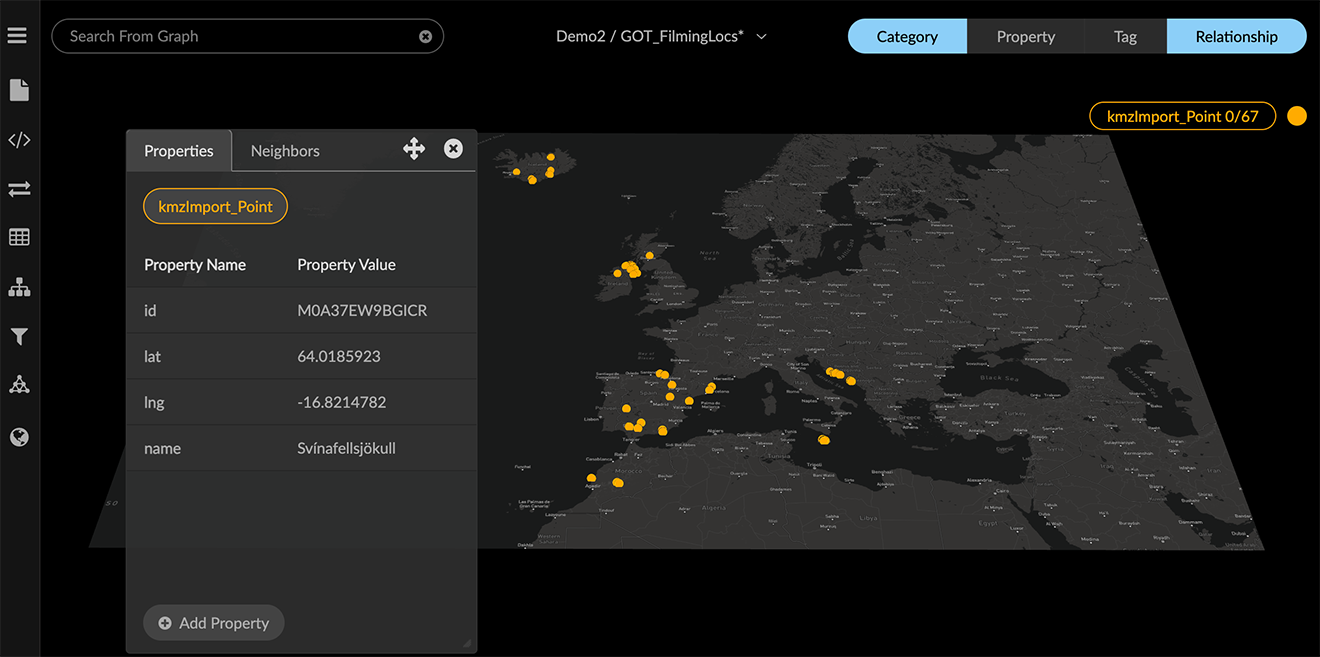The height and width of the screenshot is (657, 1320).
Task: Click the swap arrows icon in sidebar
Action: coord(19,189)
